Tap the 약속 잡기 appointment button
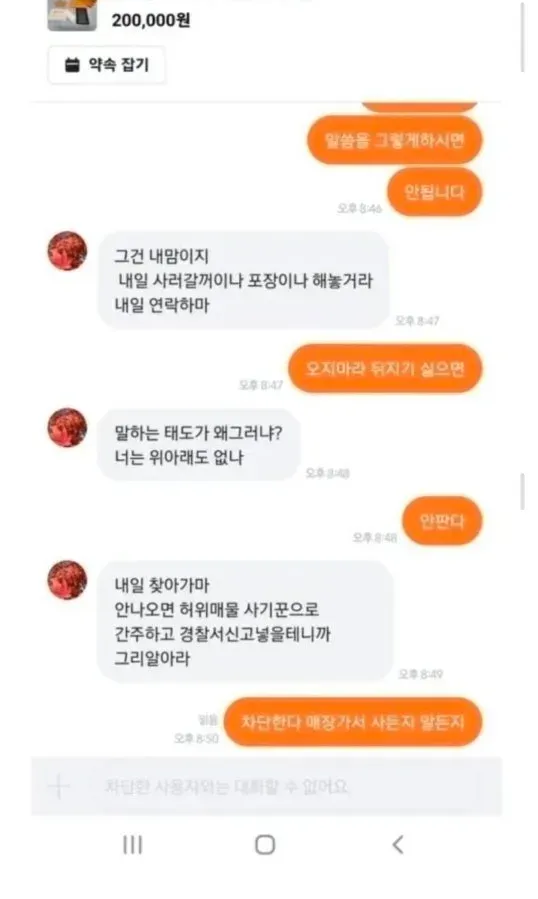This screenshot has height=899, width=538. point(107,65)
